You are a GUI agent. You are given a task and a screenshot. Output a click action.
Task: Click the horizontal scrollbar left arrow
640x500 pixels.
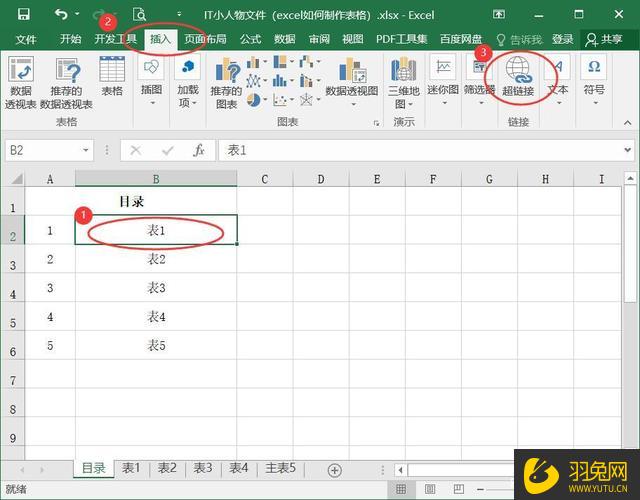pos(400,470)
